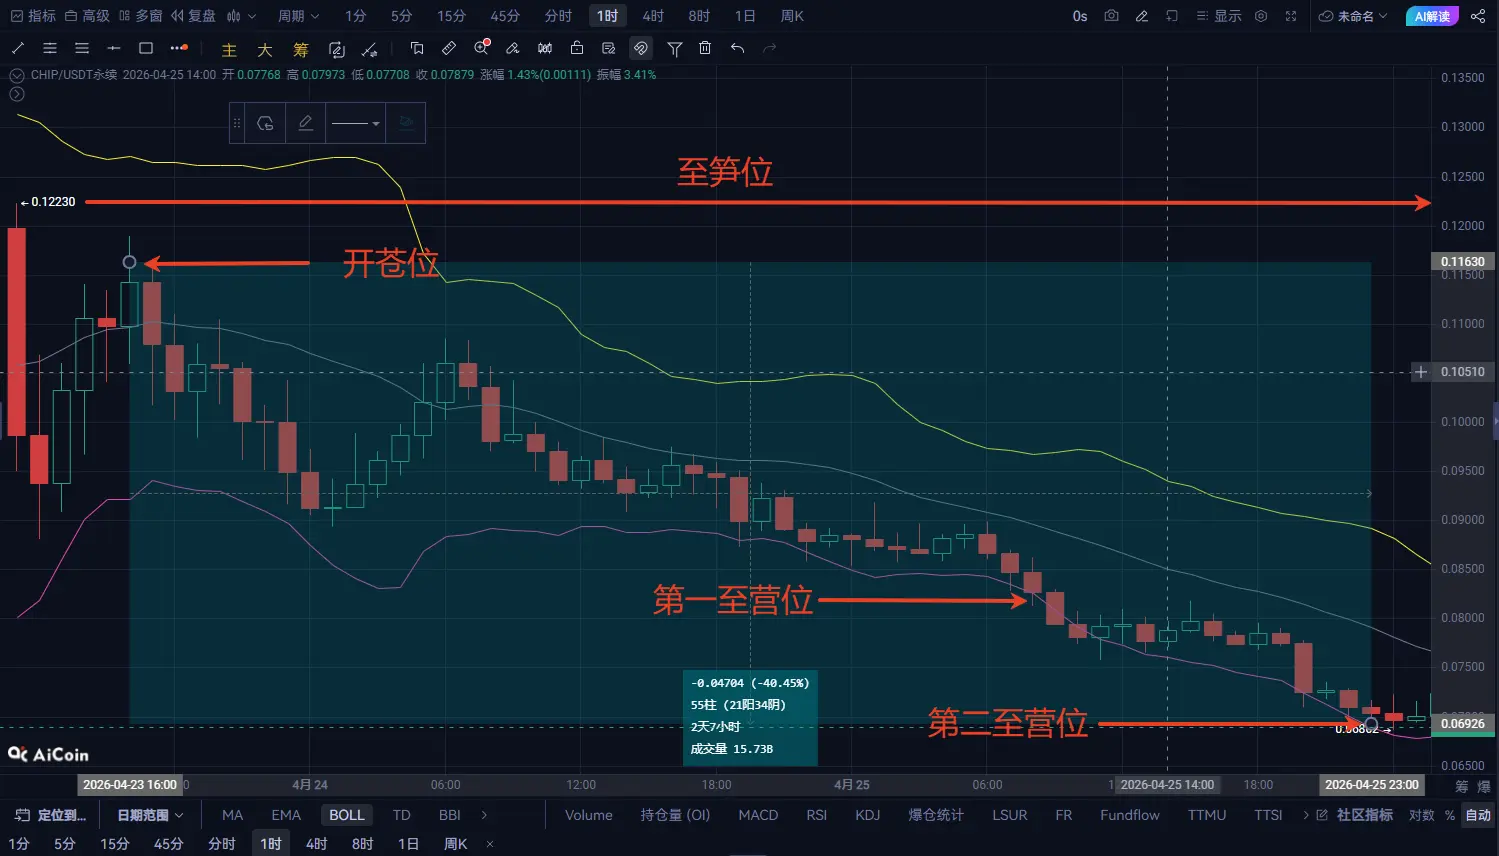Enable the MACD sub-indicator
The image size is (1499, 856).
click(758, 815)
